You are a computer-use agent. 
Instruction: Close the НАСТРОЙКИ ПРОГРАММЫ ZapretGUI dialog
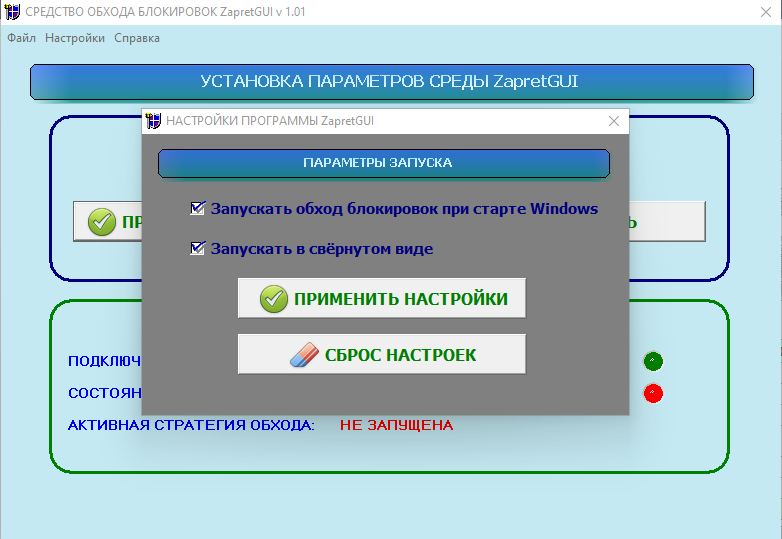pos(614,121)
